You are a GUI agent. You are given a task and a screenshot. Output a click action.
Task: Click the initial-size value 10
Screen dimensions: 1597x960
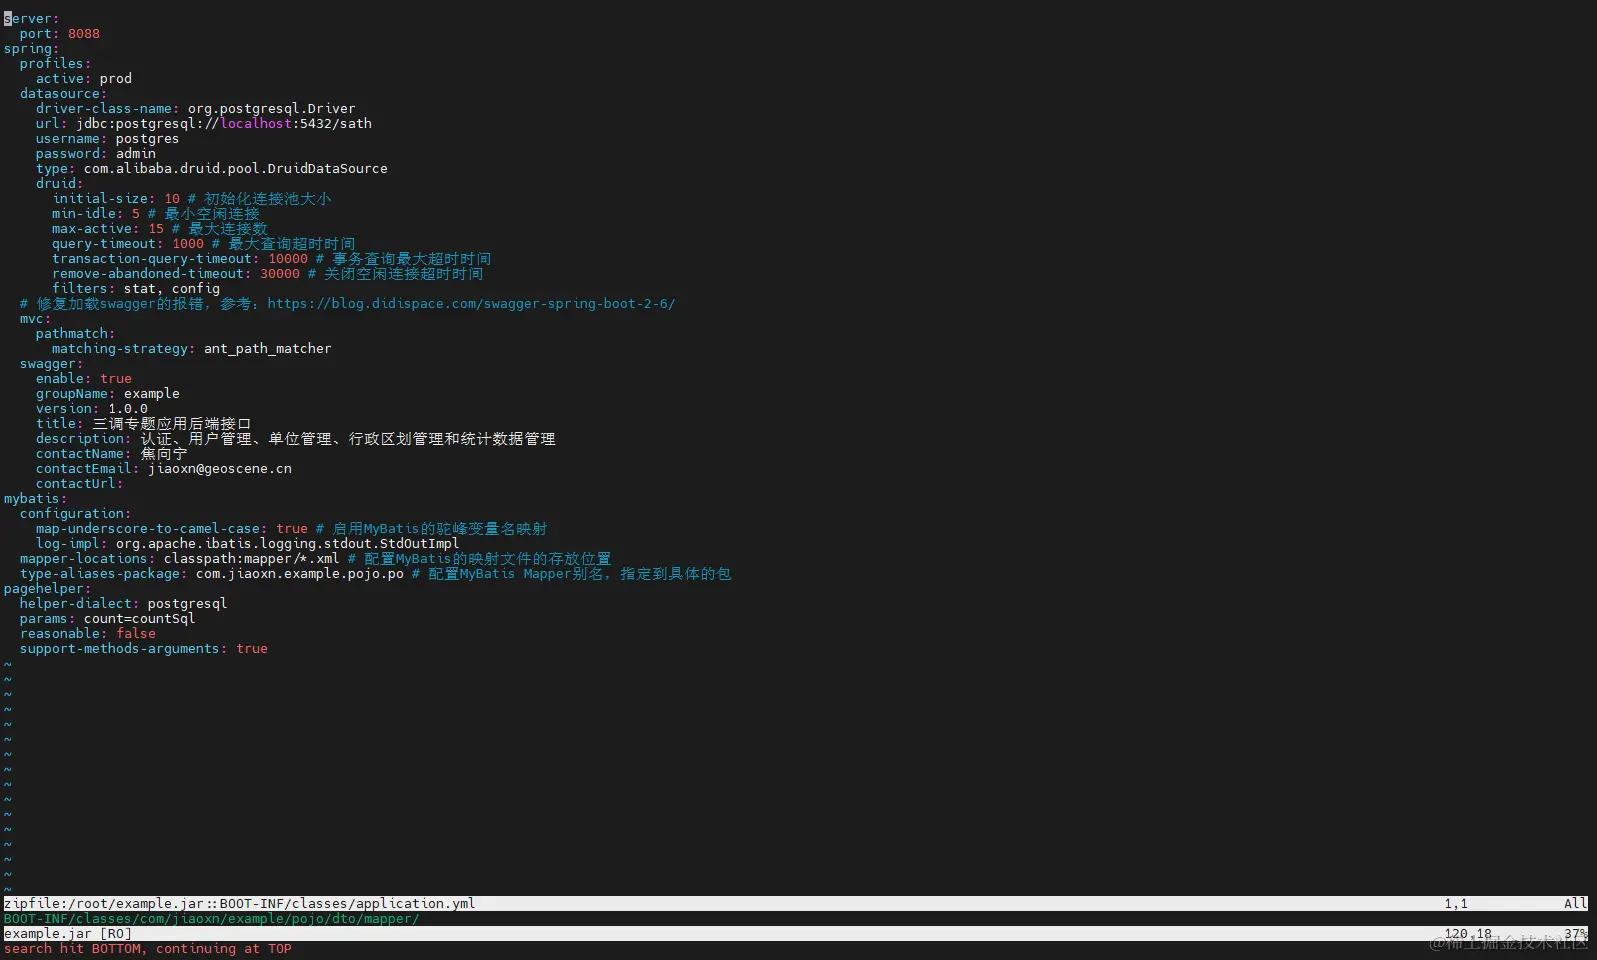tap(172, 199)
